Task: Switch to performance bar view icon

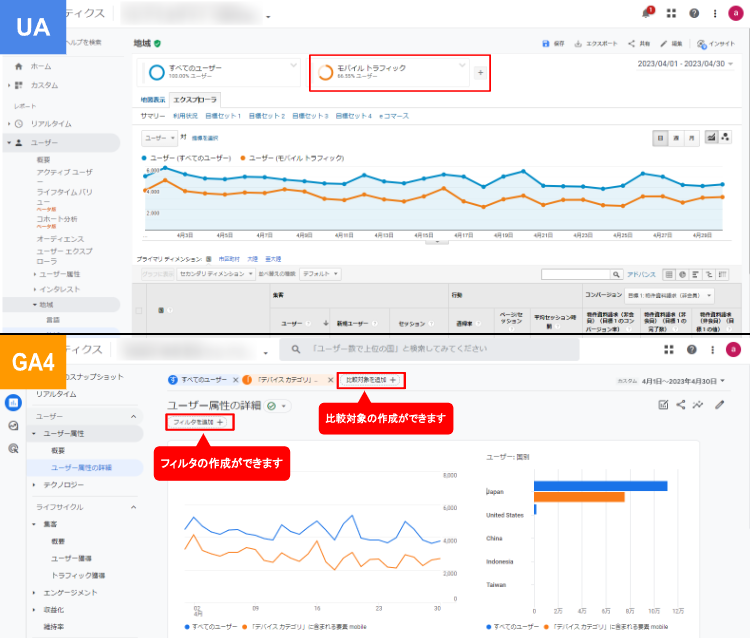Action: 695,275
